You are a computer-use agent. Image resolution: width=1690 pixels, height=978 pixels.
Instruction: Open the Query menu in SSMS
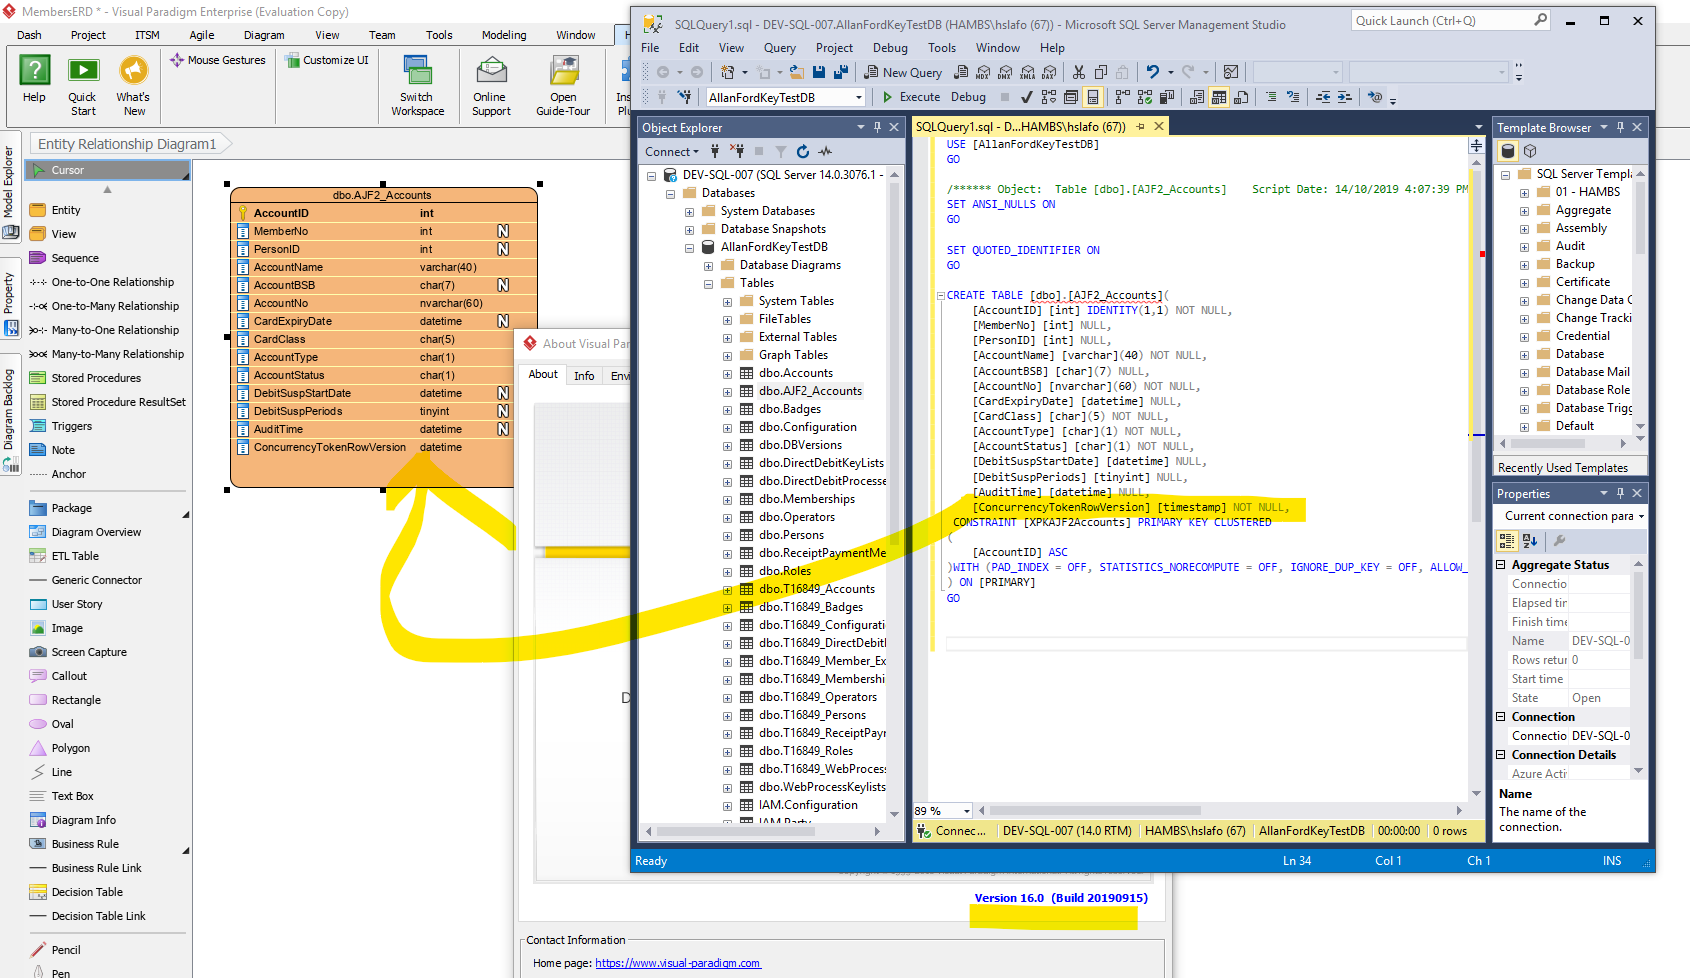(x=780, y=48)
